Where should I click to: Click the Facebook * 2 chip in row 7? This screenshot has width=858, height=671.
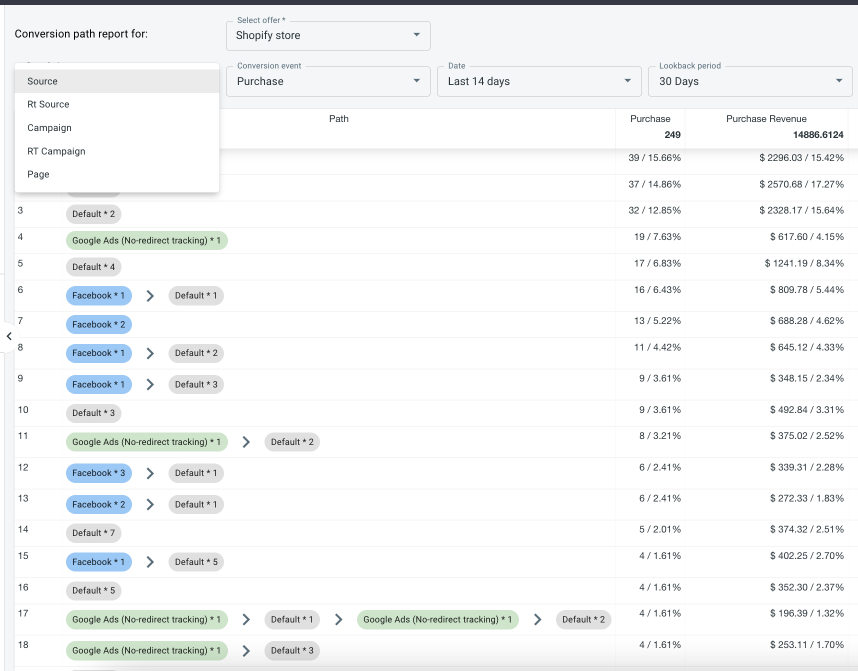coord(98,325)
